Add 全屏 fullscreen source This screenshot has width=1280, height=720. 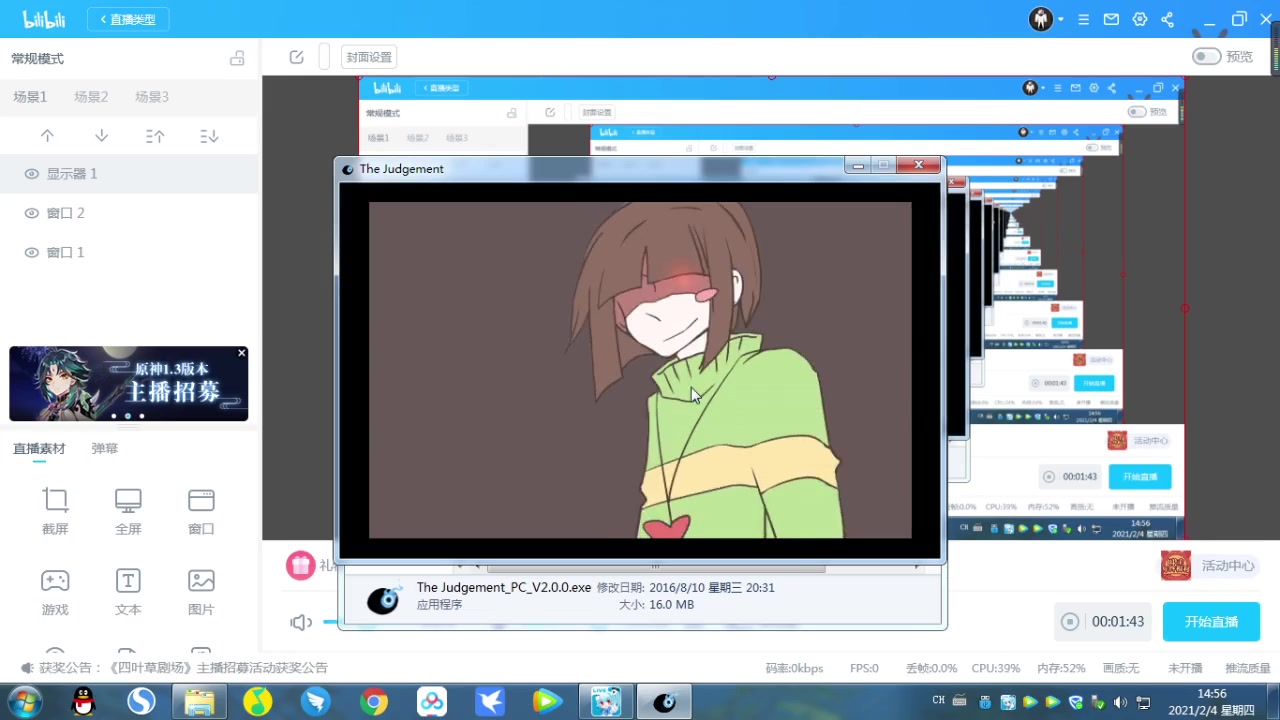(128, 511)
